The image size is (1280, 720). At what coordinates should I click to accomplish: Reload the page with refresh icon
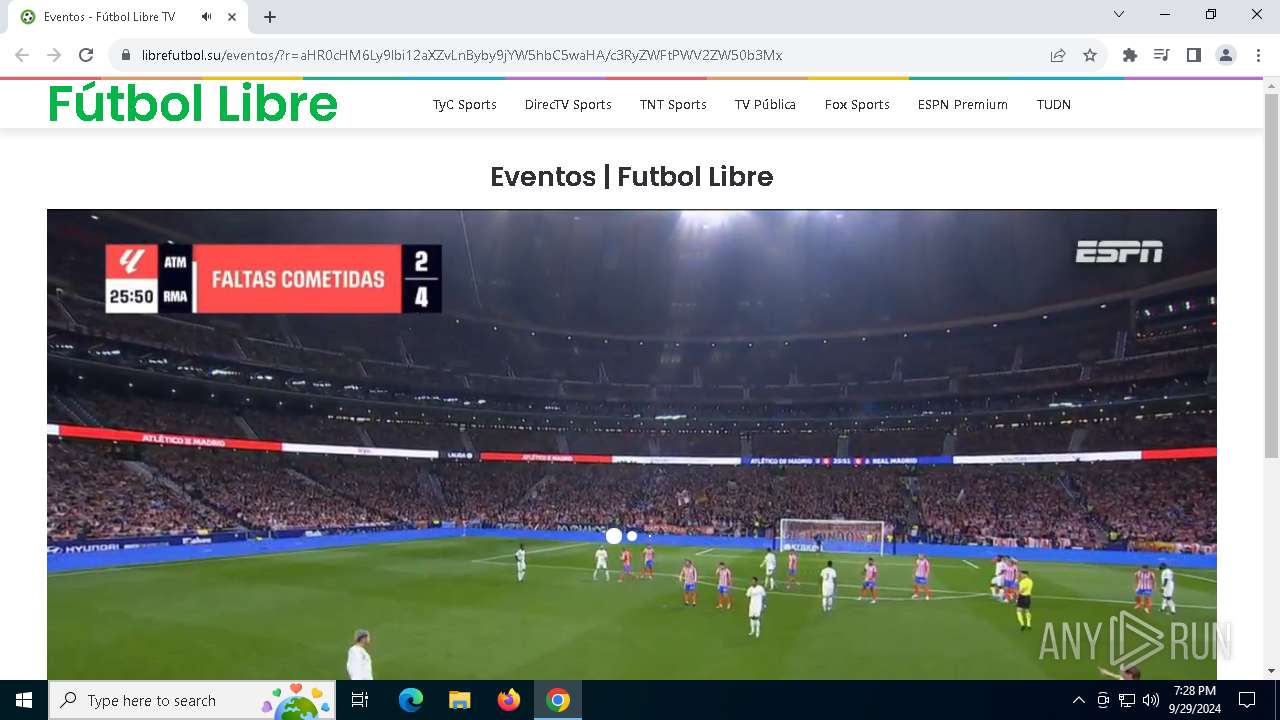86,55
